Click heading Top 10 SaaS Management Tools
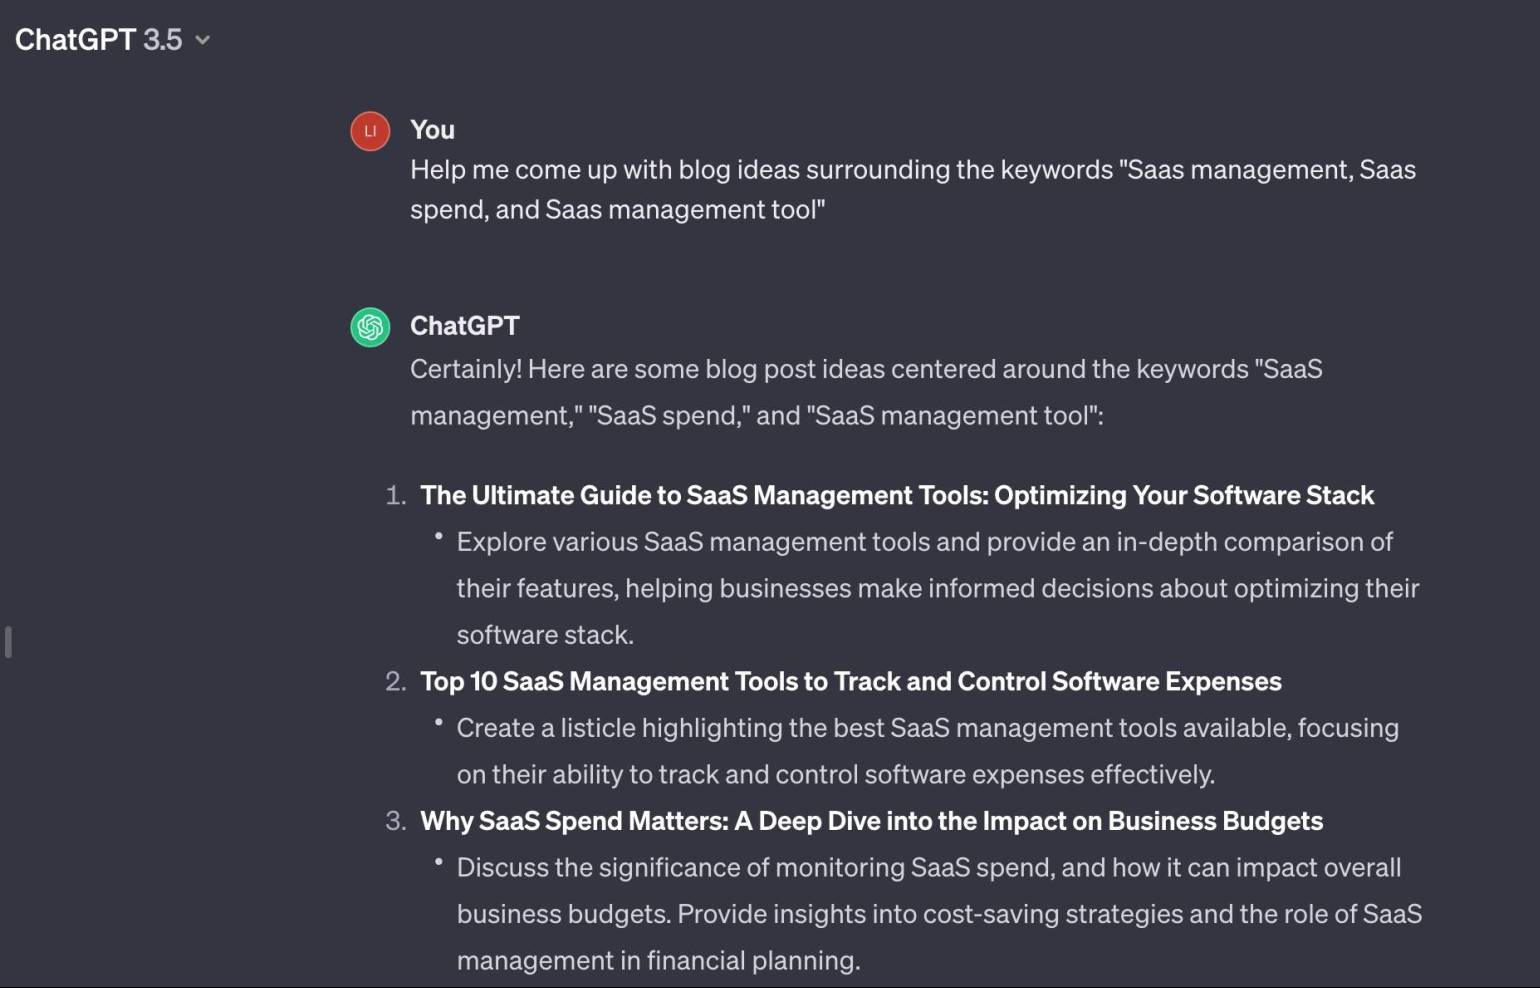This screenshot has width=1540, height=988. coord(850,681)
